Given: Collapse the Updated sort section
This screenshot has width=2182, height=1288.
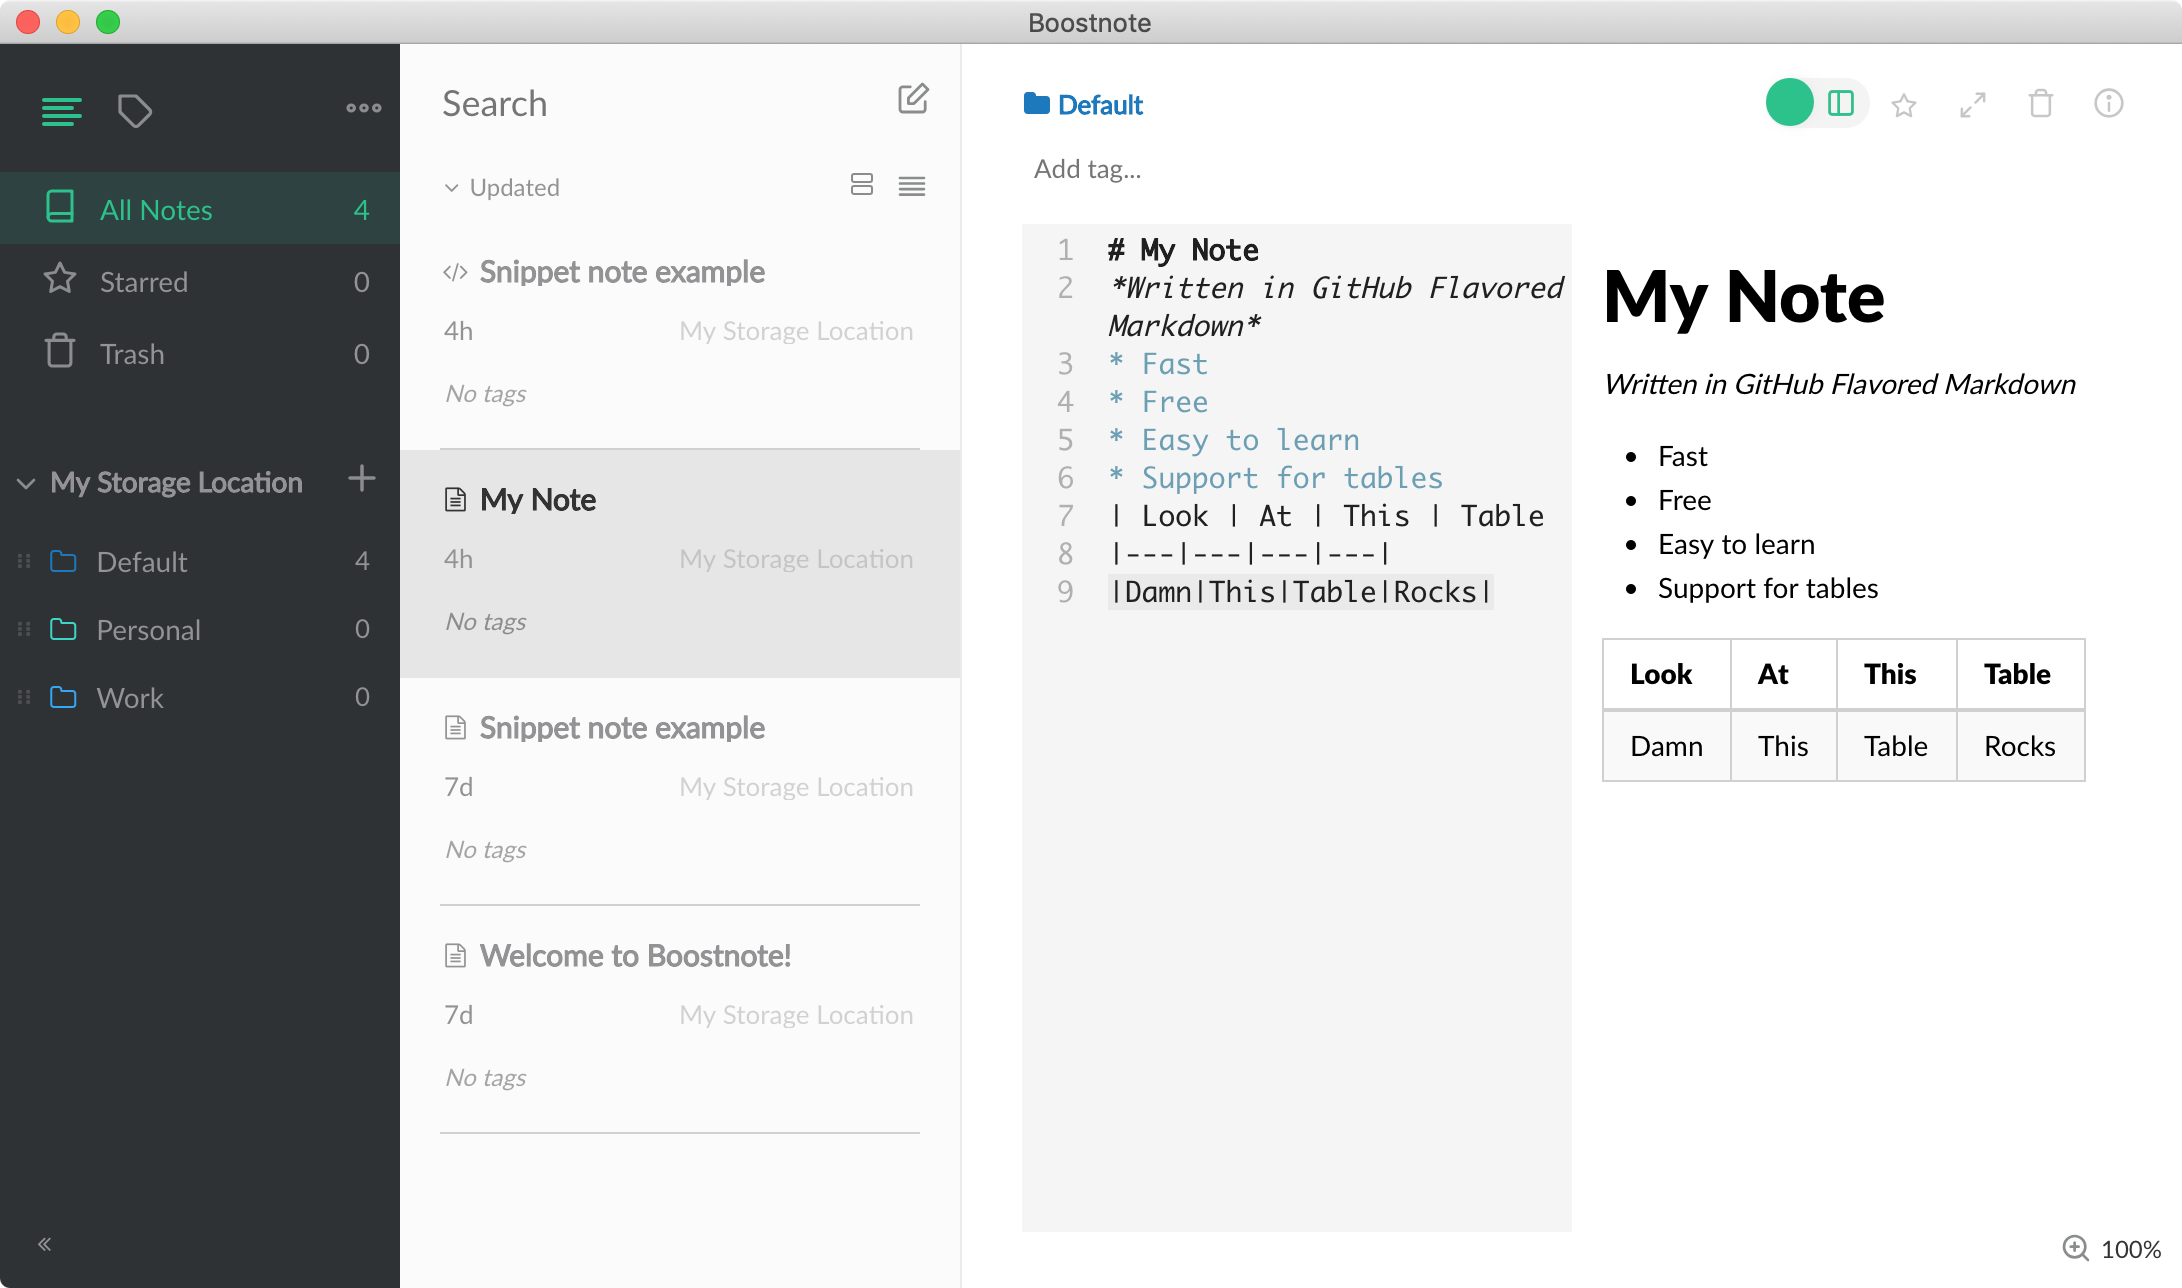Looking at the screenshot, I should (x=451, y=186).
